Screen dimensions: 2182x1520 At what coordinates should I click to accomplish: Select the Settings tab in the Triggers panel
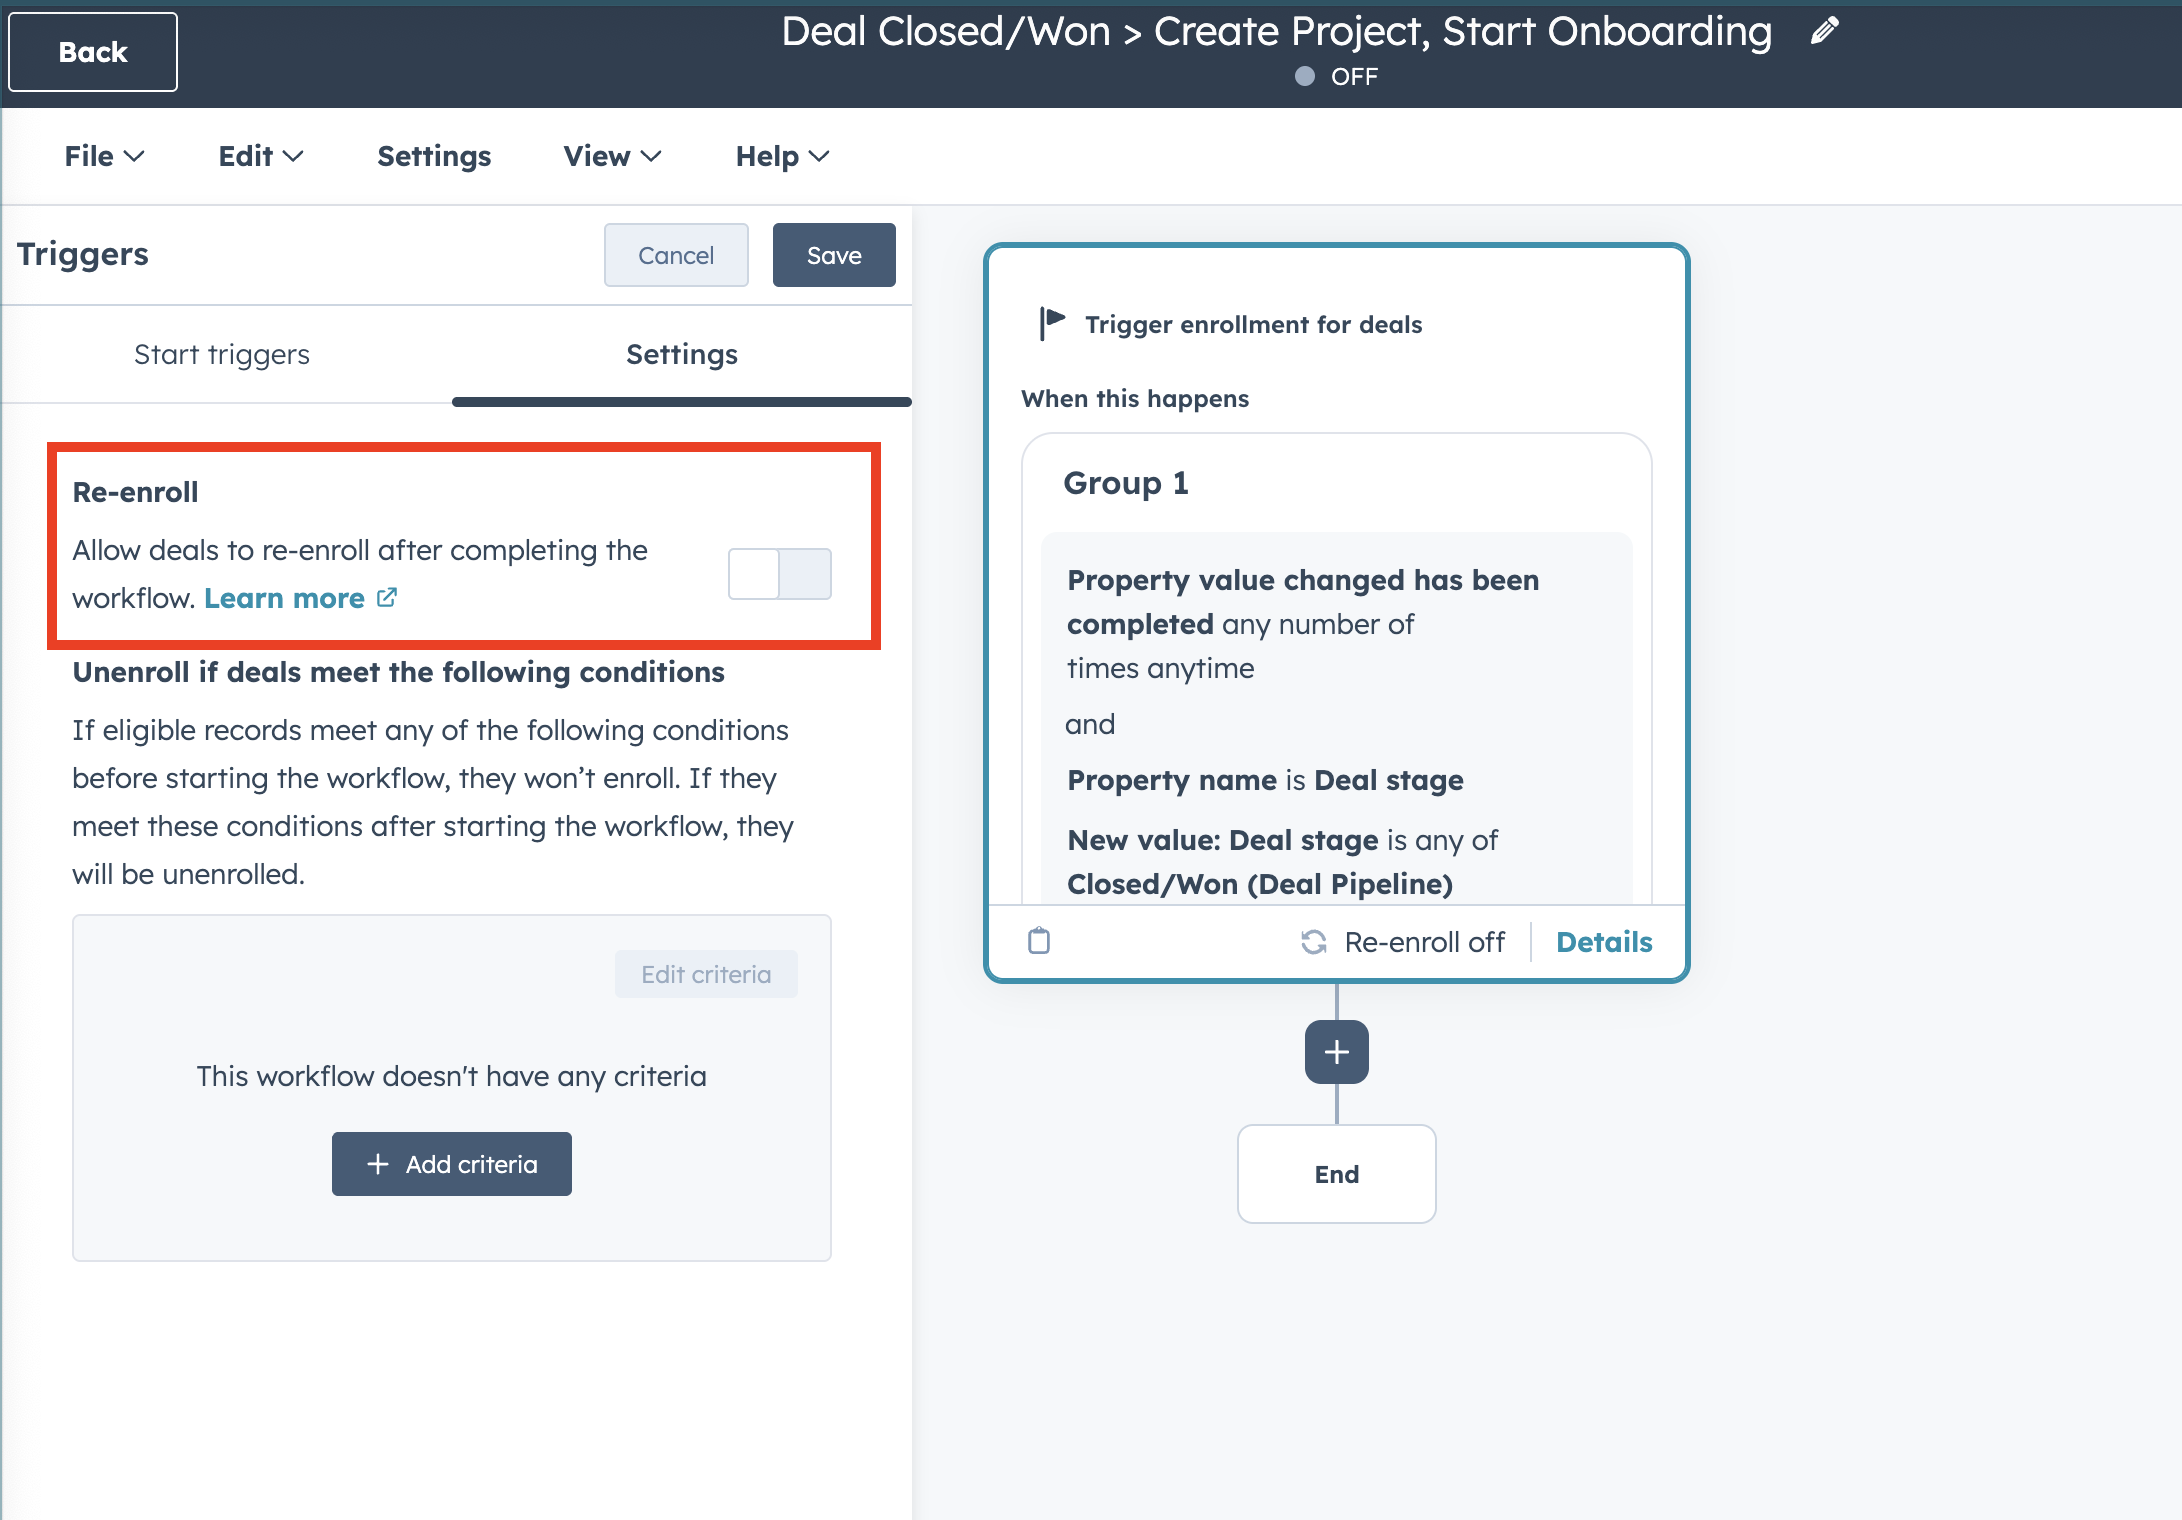coord(681,354)
